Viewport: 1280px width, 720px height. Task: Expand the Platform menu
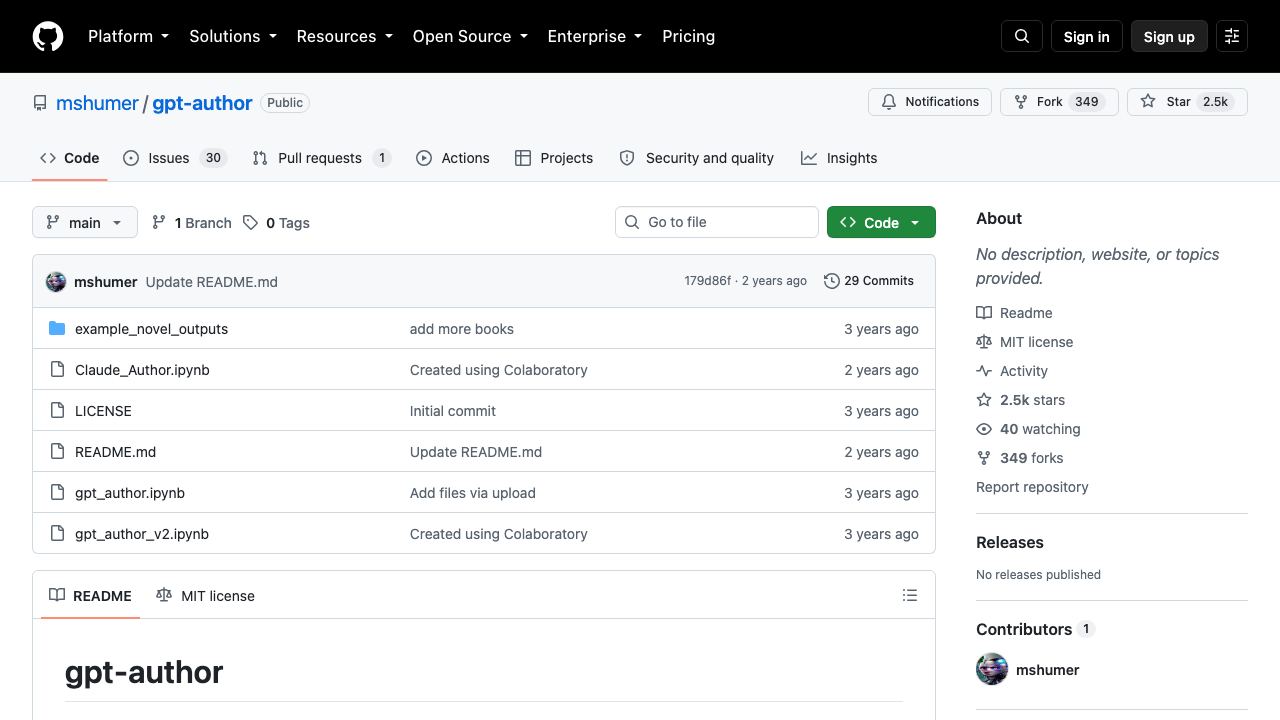(x=129, y=36)
